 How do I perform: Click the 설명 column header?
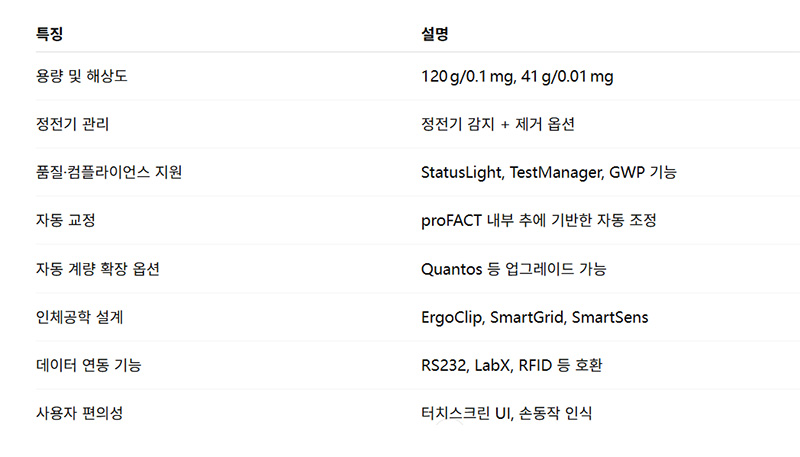(434, 34)
